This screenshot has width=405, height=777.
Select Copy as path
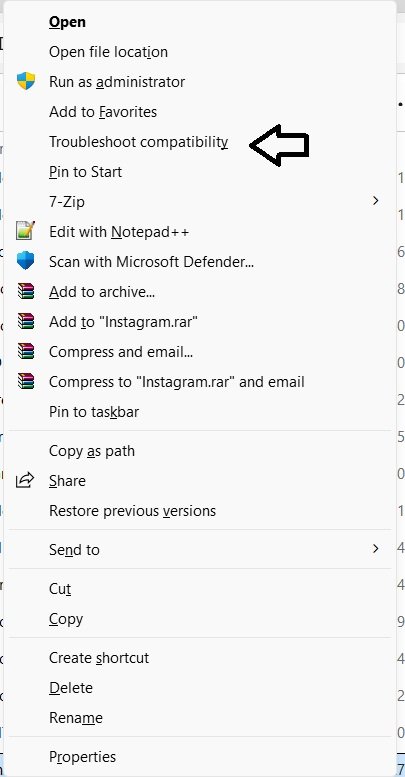click(92, 451)
